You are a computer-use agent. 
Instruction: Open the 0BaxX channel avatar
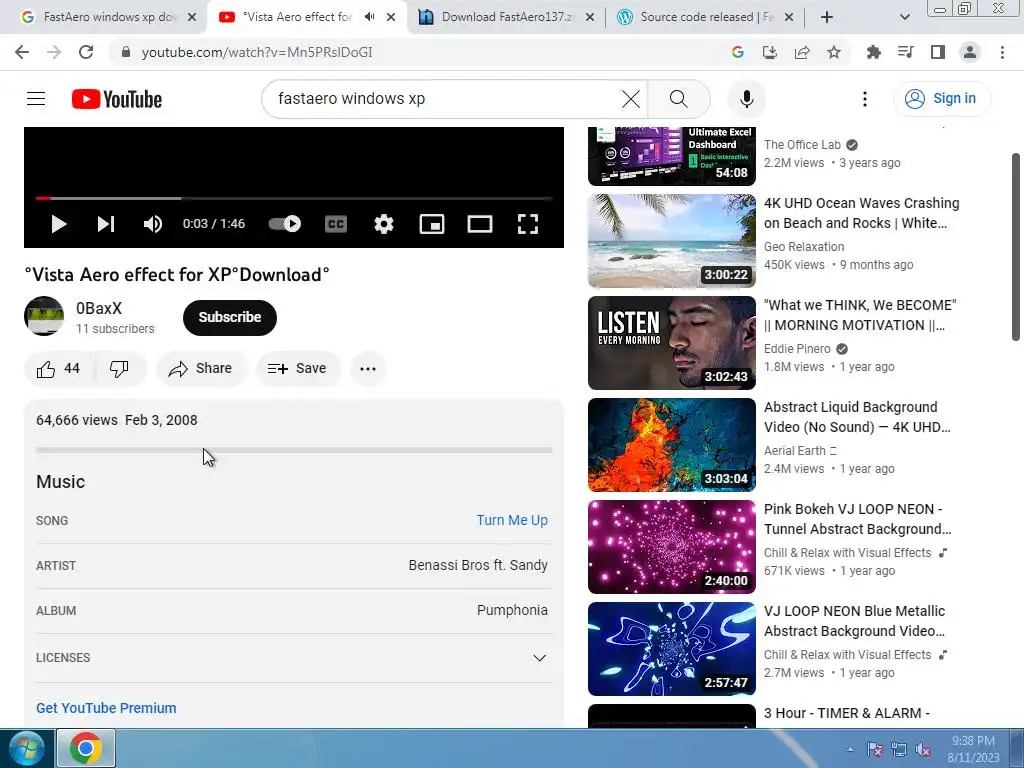pos(44,316)
